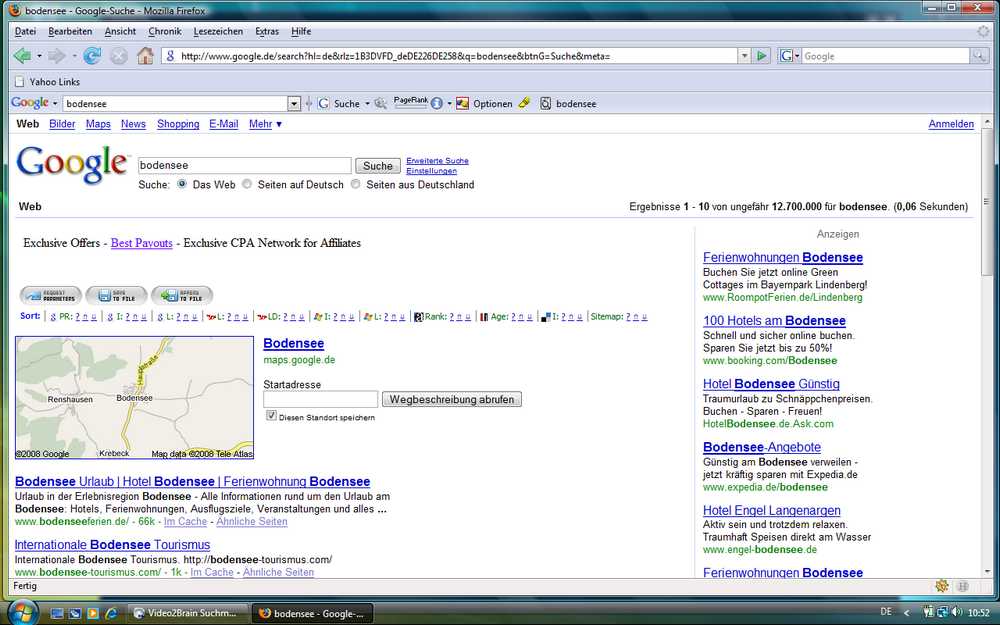Viewport: 1000px width, 625px height.
Task: Open the Lesezeichen menu
Action: pyautogui.click(x=218, y=31)
